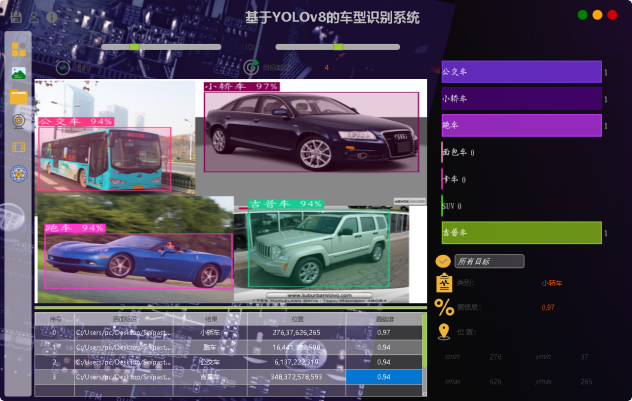Click the yellow folder icon in sidebar

[x=18, y=97]
